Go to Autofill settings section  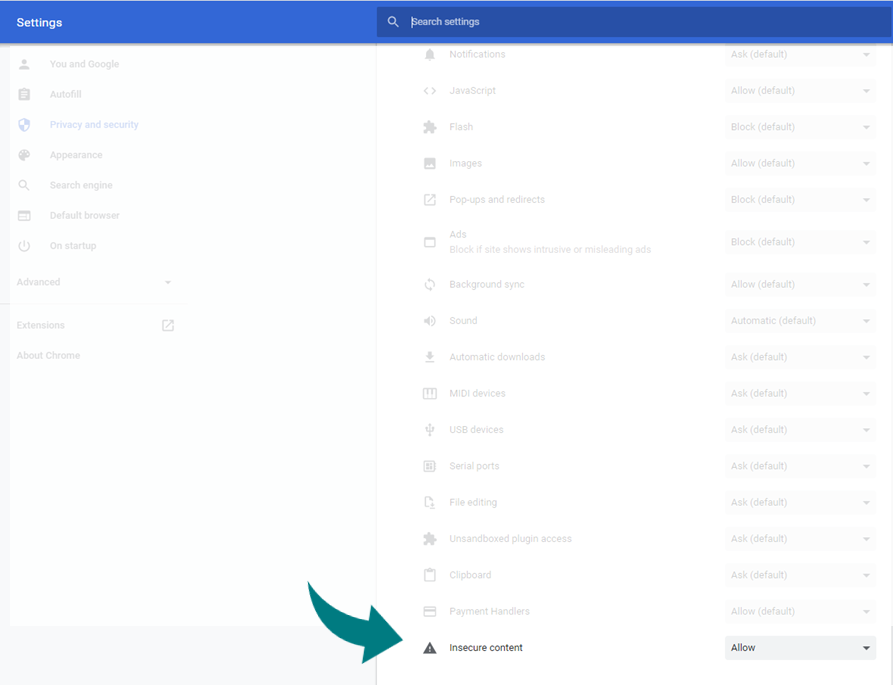(x=65, y=94)
